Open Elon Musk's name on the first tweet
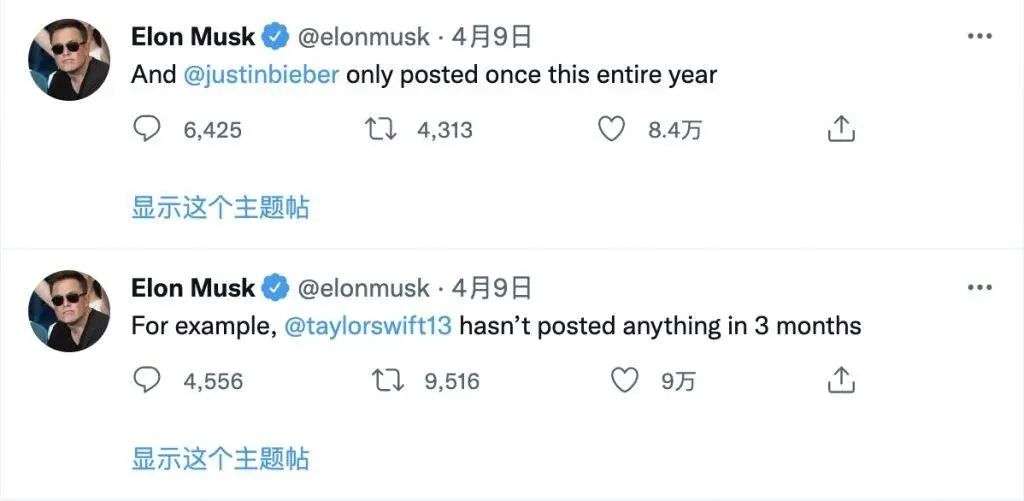The height and width of the screenshot is (501, 1024). (193, 37)
